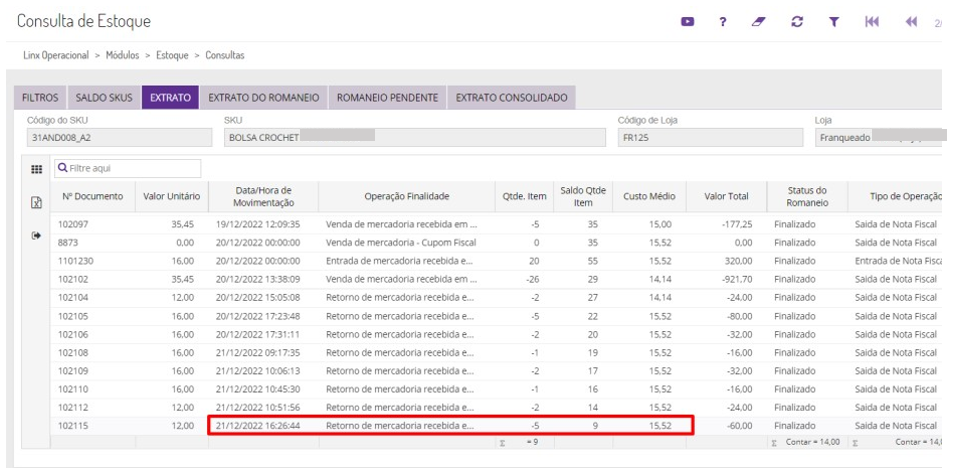Viewport: 953px width, 468px height.
Task: Click the video tutorial play icon
Action: tap(688, 22)
